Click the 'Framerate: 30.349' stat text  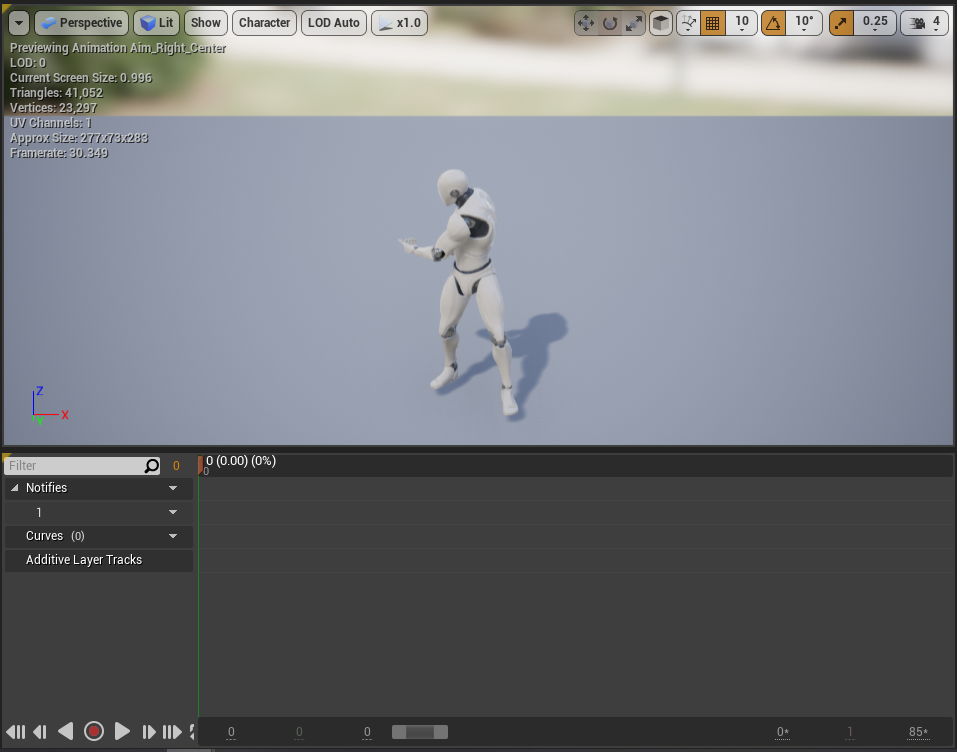pyautogui.click(x=59, y=153)
